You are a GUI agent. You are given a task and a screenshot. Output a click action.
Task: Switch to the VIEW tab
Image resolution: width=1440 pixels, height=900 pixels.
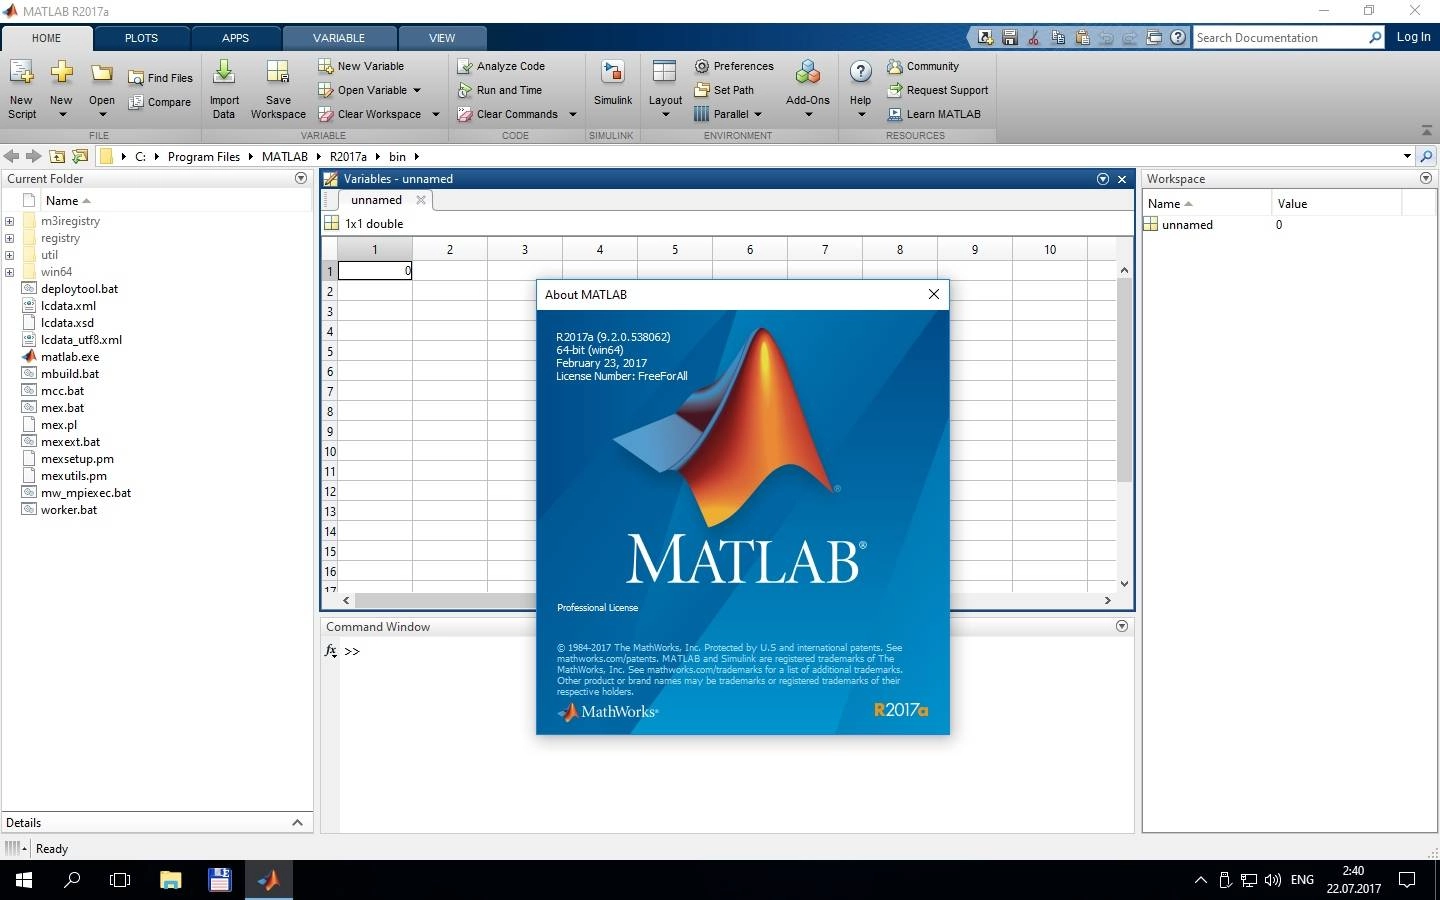[x=442, y=38]
